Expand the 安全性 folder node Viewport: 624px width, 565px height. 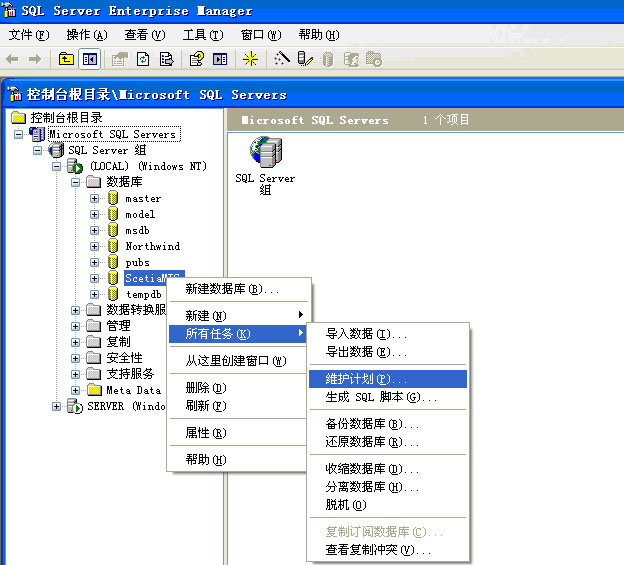(x=76, y=358)
